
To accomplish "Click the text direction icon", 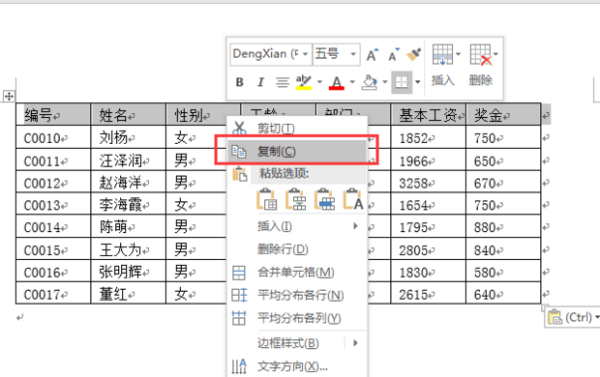I will 239,367.
